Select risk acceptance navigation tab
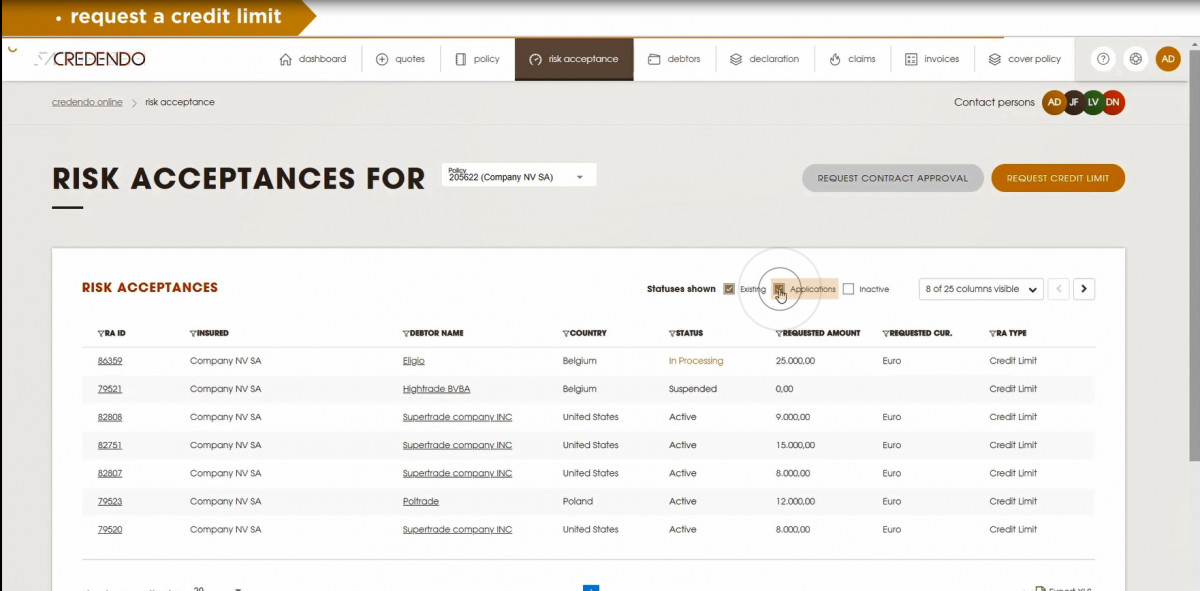Screen dimensions: 1200x591 click(574, 59)
